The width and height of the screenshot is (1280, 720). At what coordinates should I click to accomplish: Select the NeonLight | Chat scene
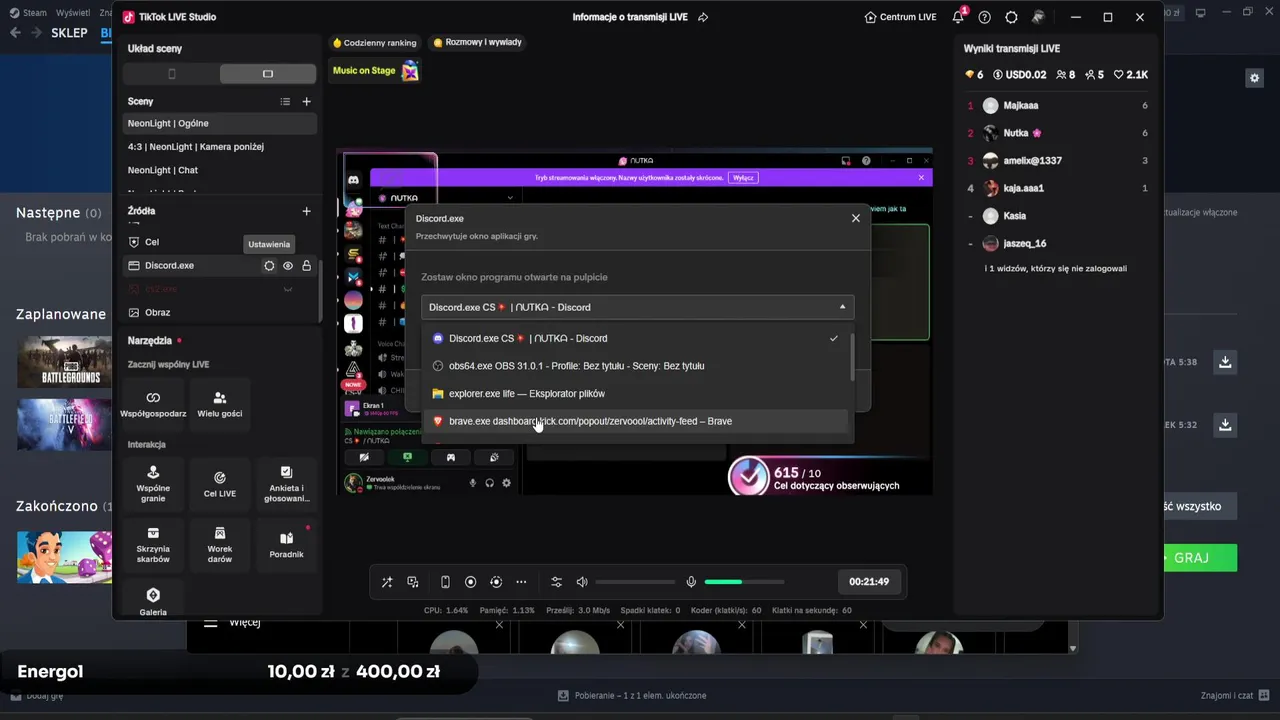pyautogui.click(x=220, y=170)
